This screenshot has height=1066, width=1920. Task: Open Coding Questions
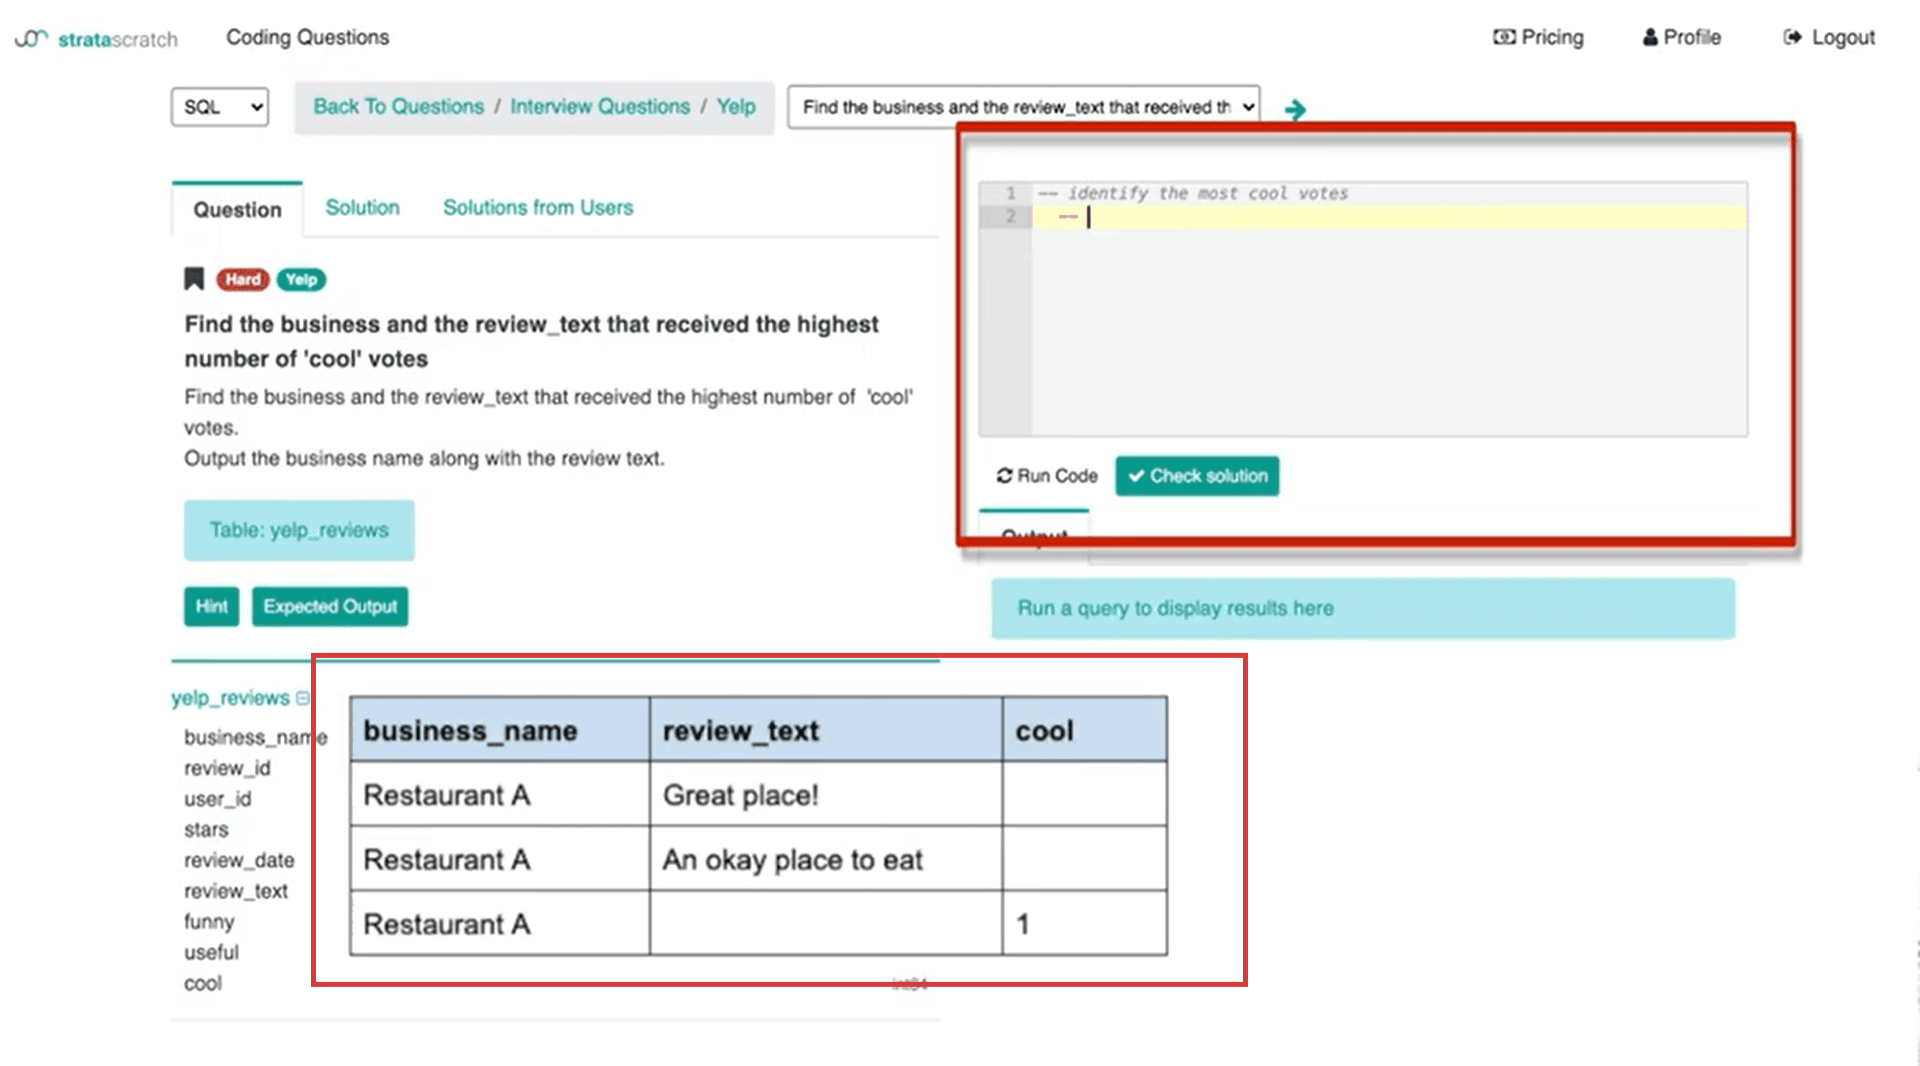[x=307, y=37]
